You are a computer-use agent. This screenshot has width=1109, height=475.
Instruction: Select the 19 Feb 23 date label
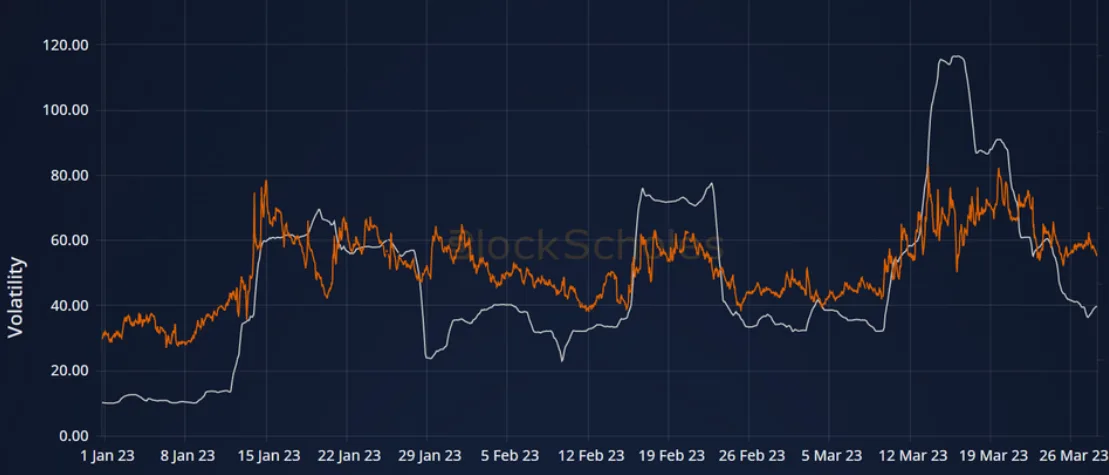[669, 455]
